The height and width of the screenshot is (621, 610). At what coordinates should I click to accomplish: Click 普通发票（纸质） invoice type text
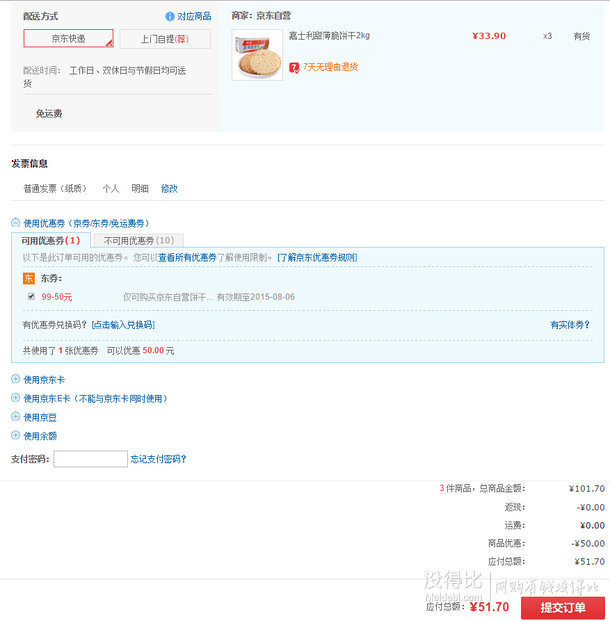(55, 189)
